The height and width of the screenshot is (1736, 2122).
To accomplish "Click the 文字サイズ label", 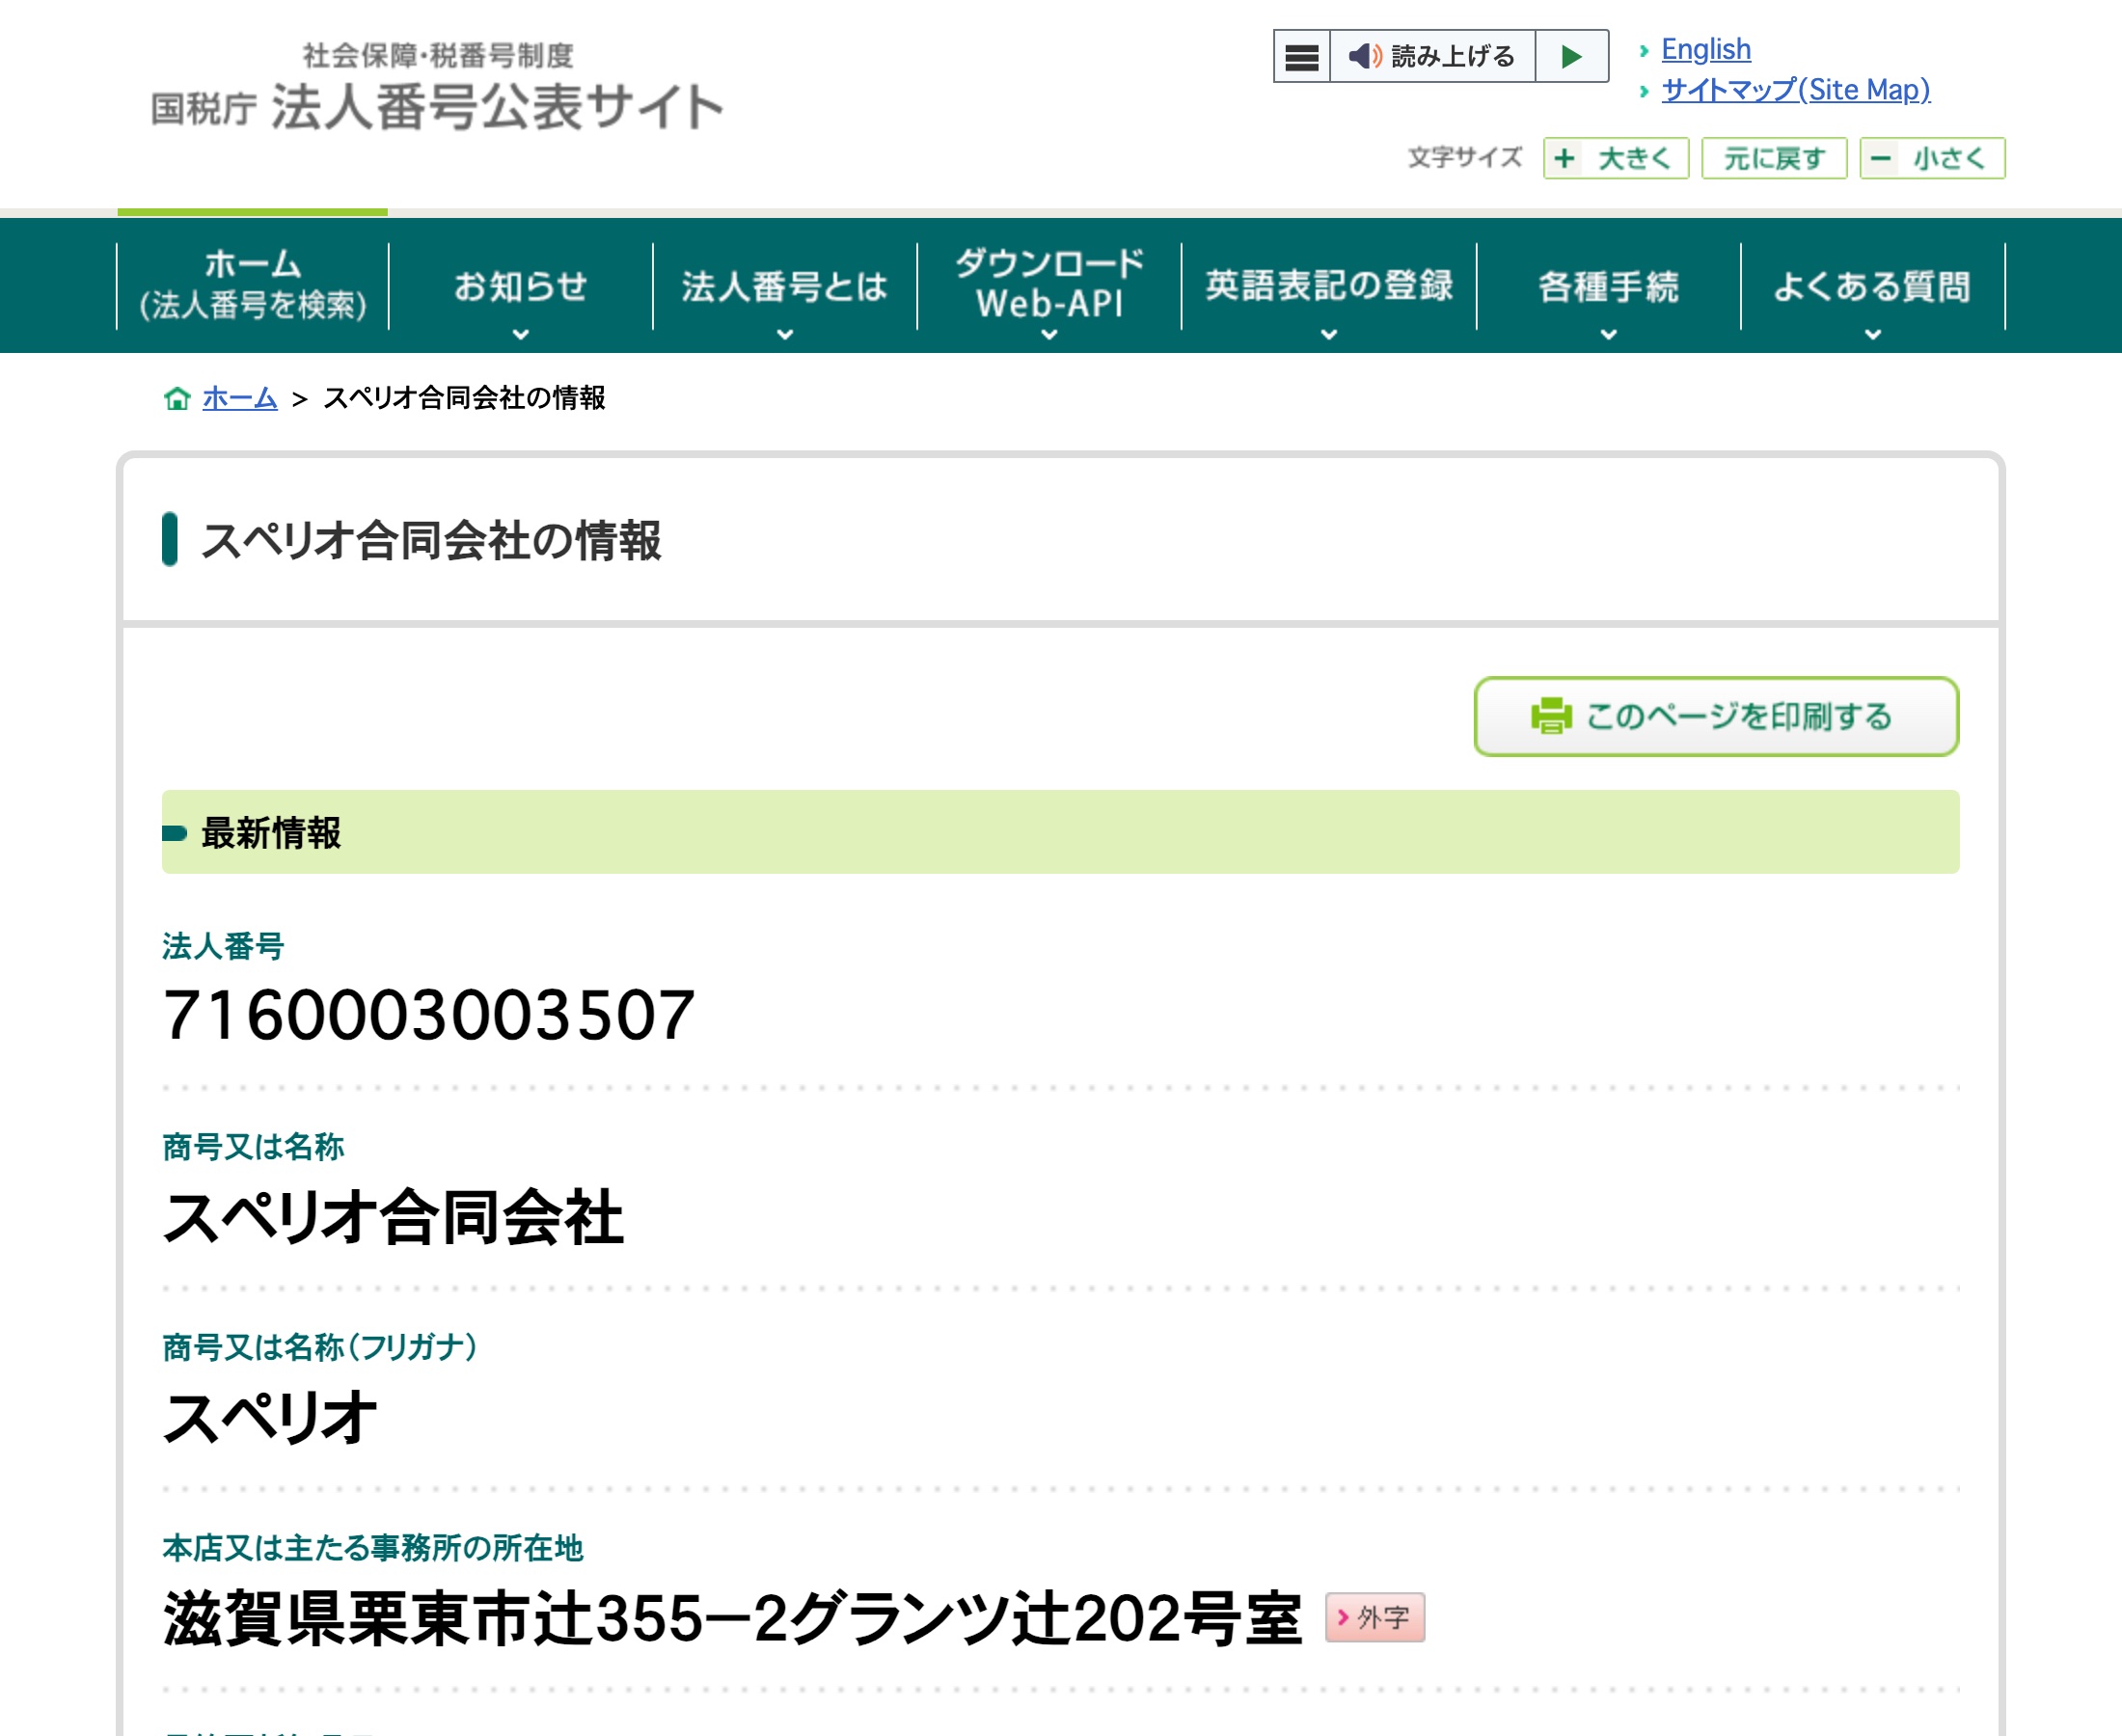I will pyautogui.click(x=1465, y=158).
